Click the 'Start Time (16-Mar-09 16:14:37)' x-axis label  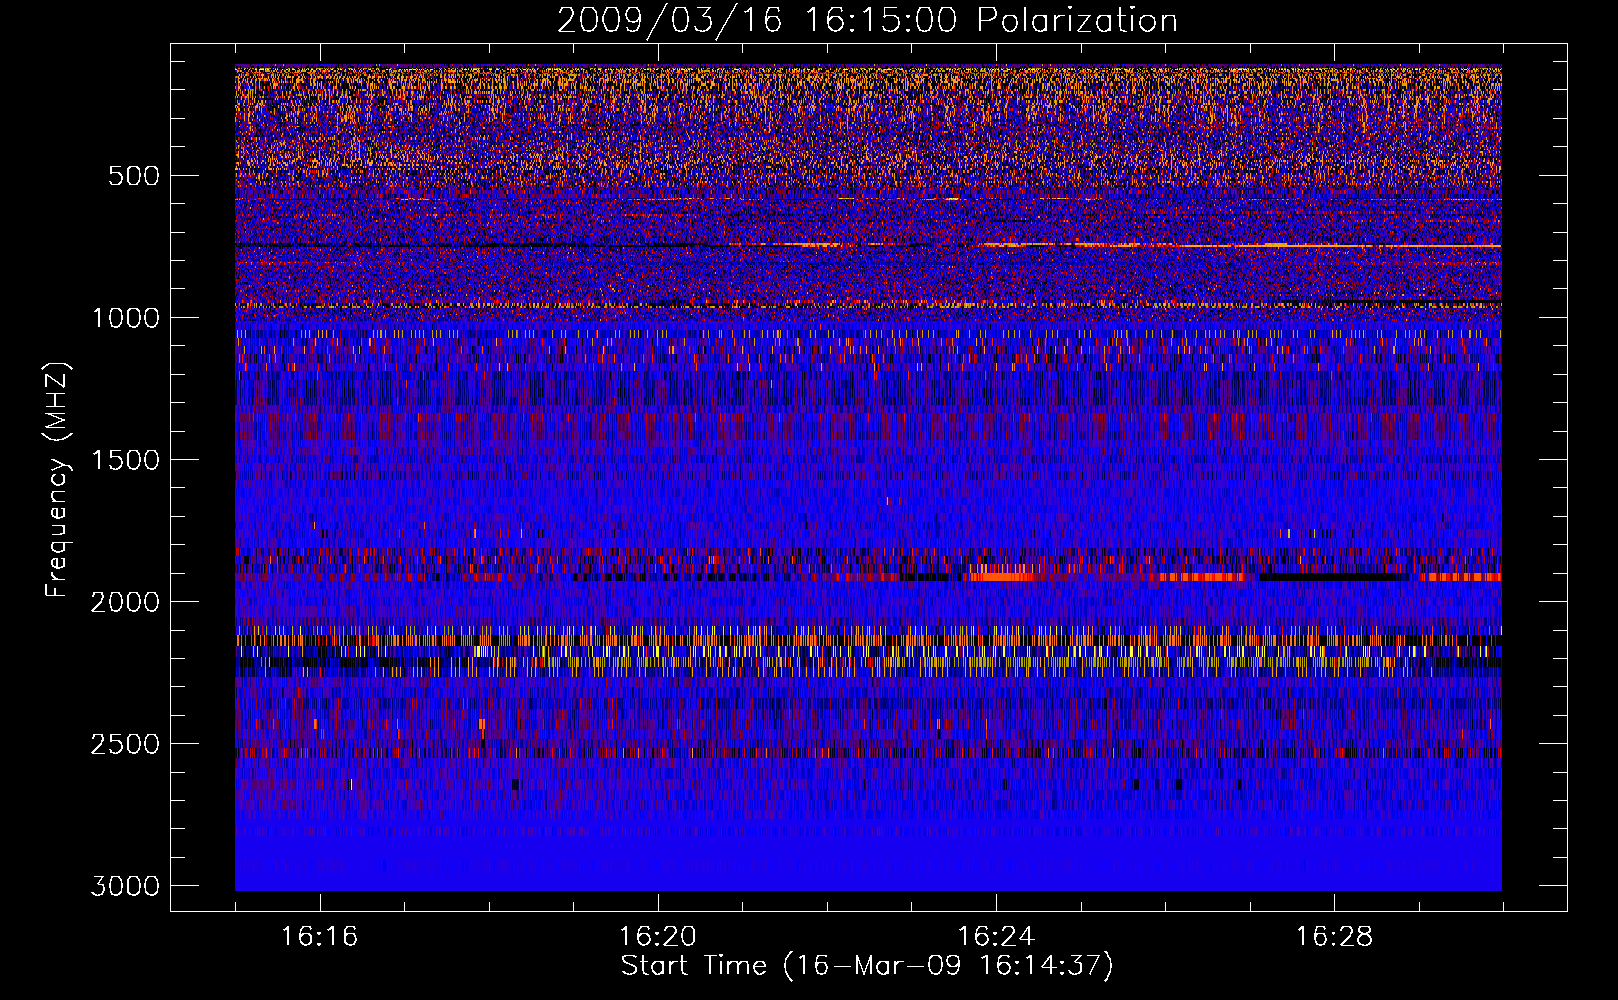pos(867,966)
